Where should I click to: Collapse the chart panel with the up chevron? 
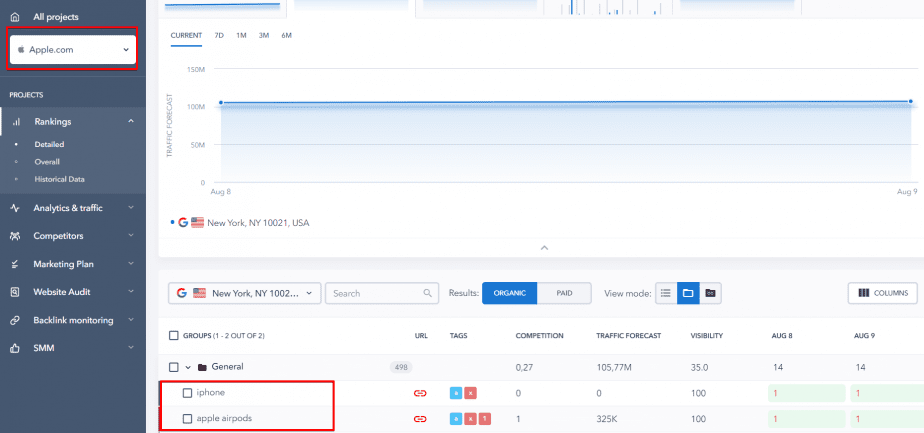[x=544, y=247]
